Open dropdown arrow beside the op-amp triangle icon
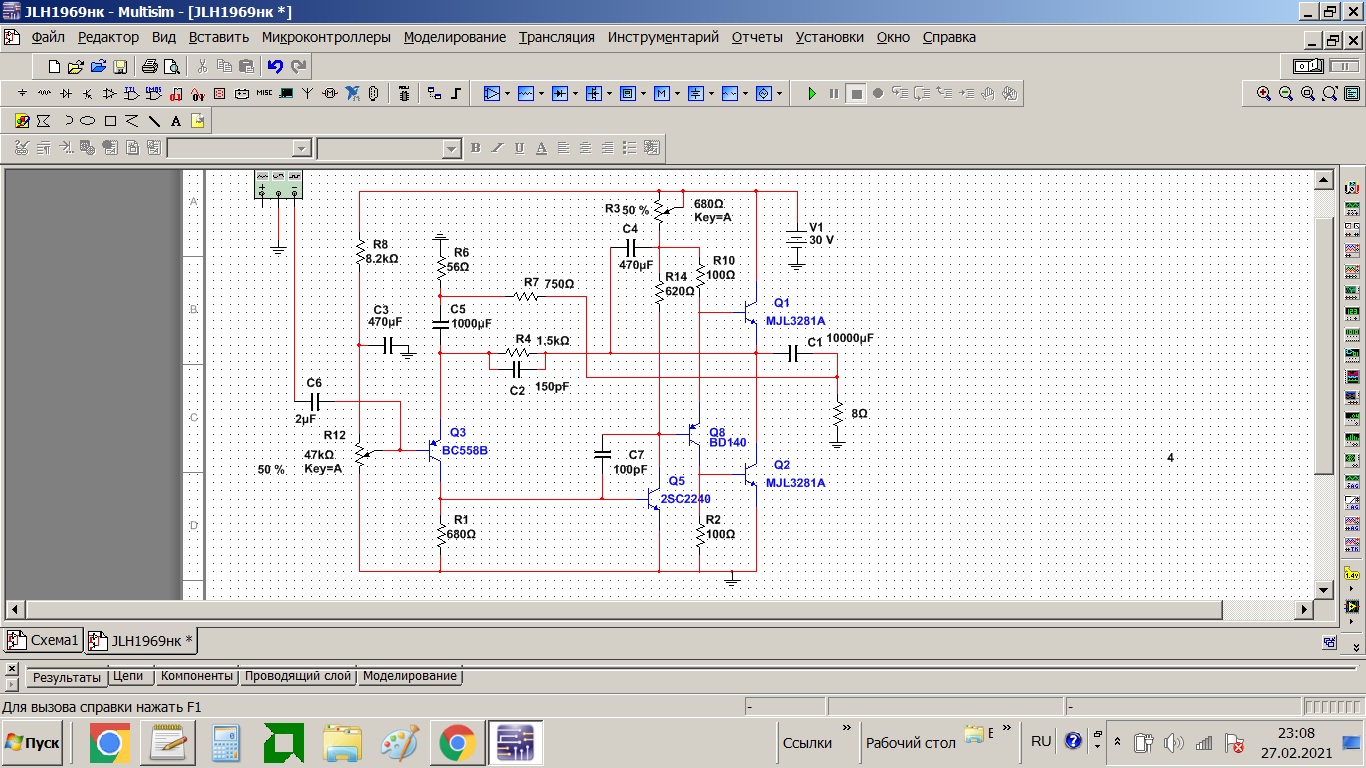Screen dimensions: 1366x768 [x=508, y=93]
